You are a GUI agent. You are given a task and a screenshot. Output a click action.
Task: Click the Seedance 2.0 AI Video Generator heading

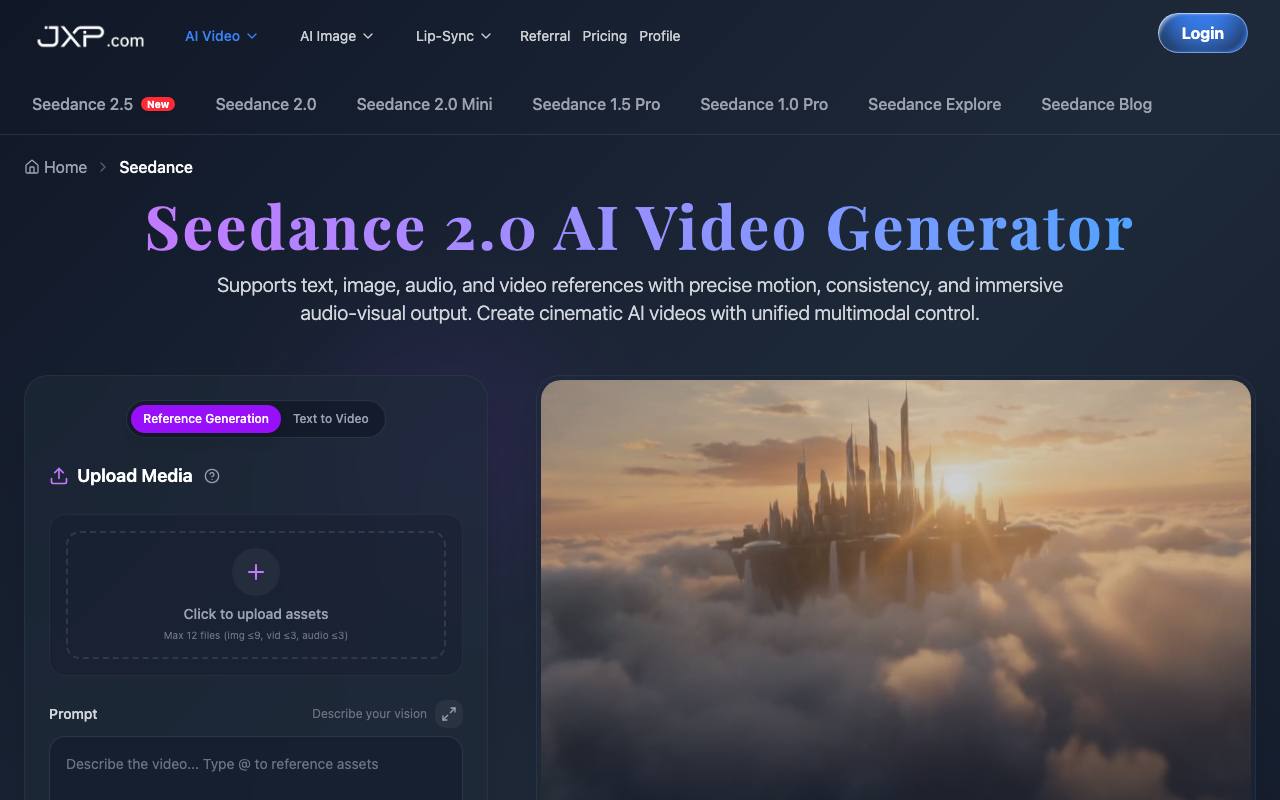tap(640, 227)
